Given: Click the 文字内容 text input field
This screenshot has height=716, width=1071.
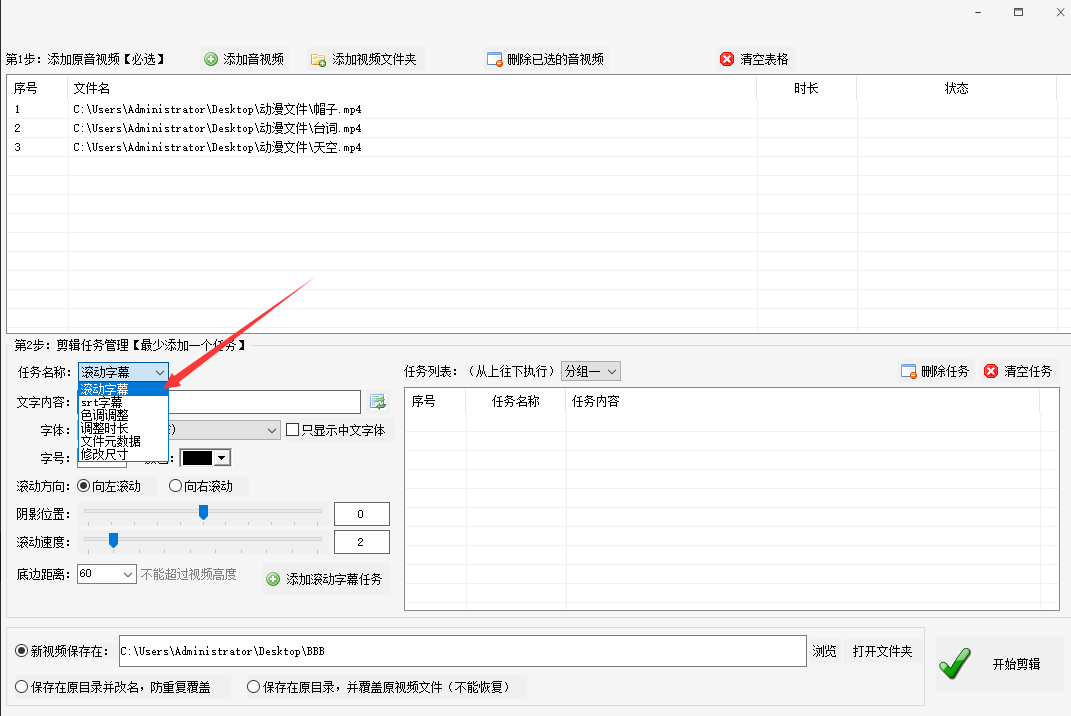Looking at the screenshot, I should 264,402.
